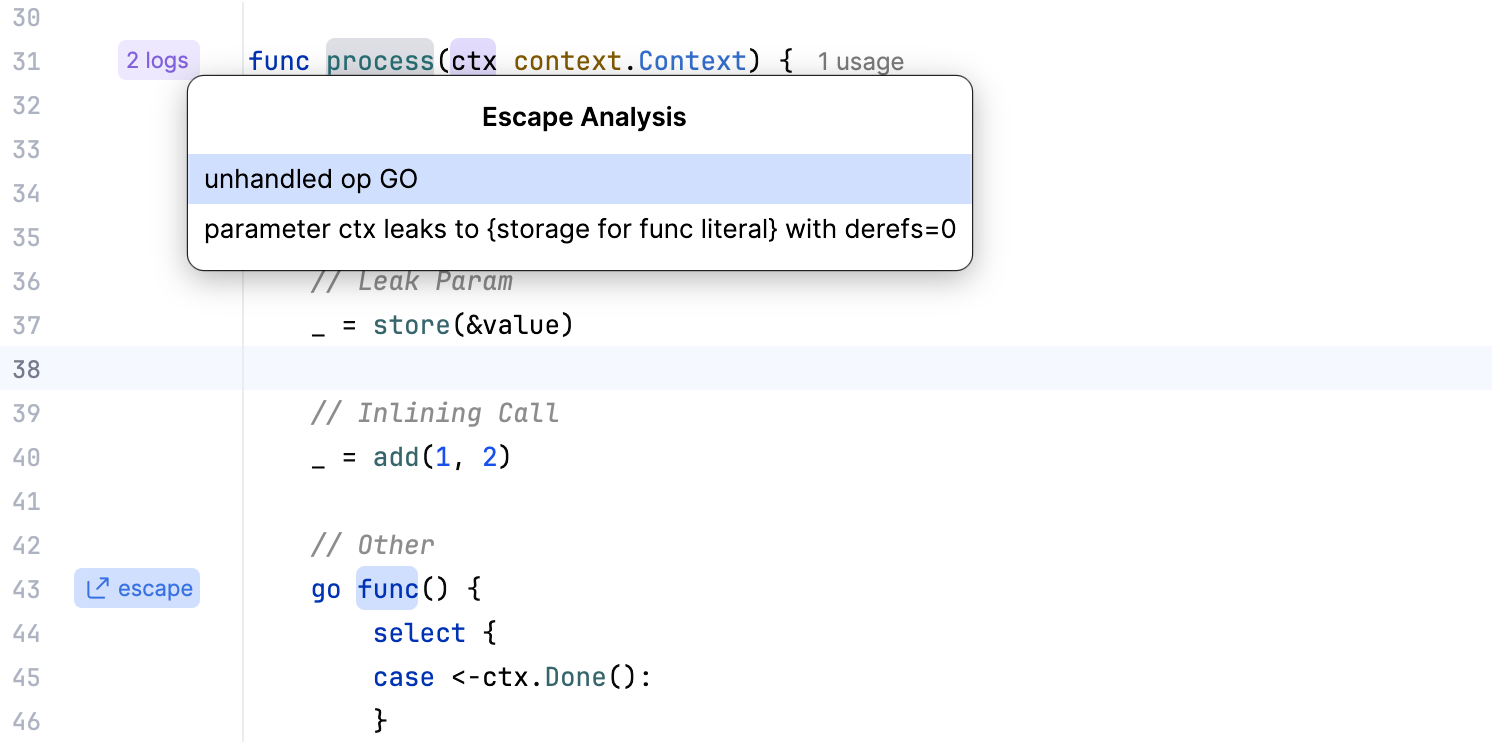Select "parameter ctx leaks to" popup entry
The width and height of the screenshot is (1492, 742).
[x=580, y=230]
